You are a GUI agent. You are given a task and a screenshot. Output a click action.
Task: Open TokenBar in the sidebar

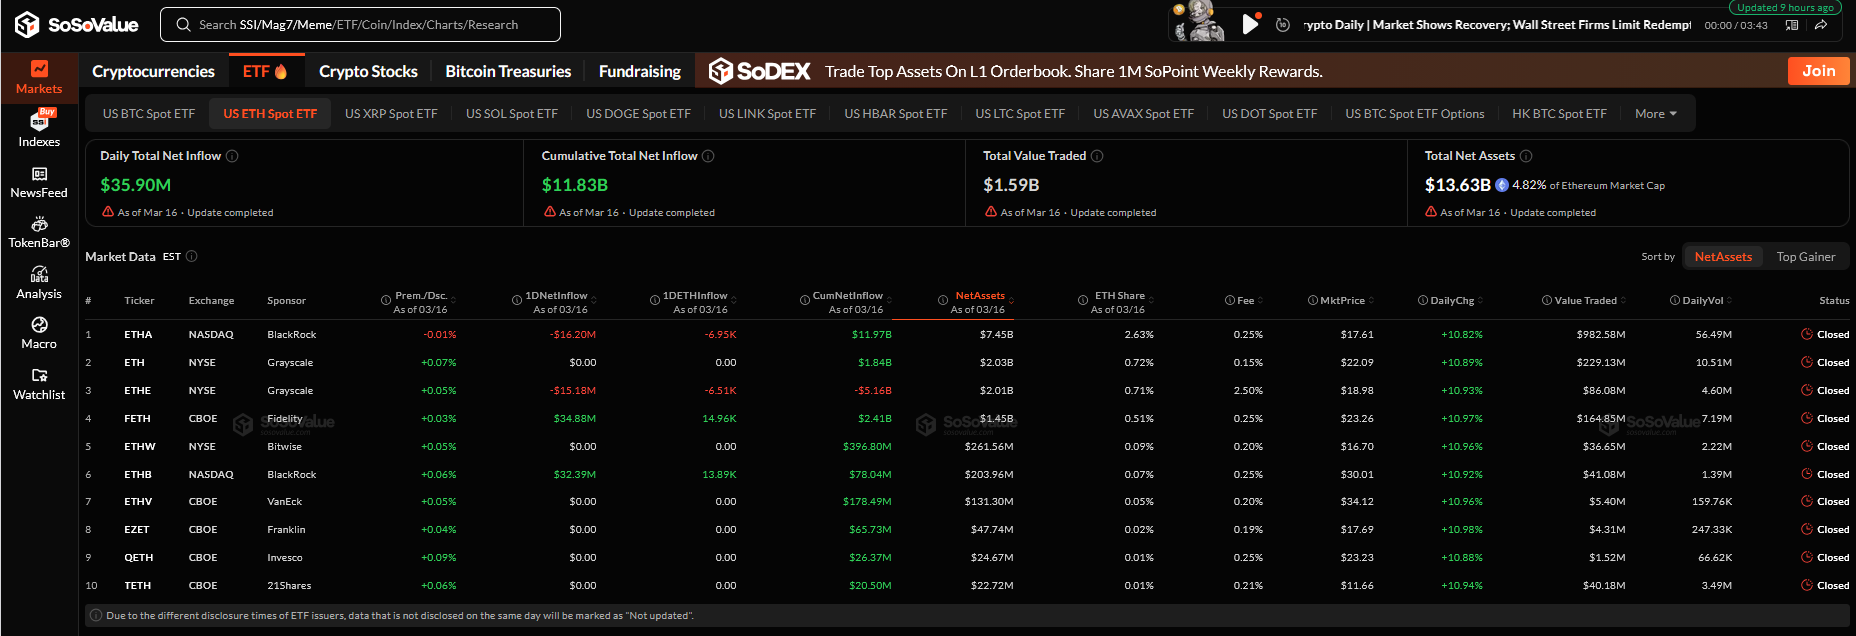pyautogui.click(x=39, y=232)
